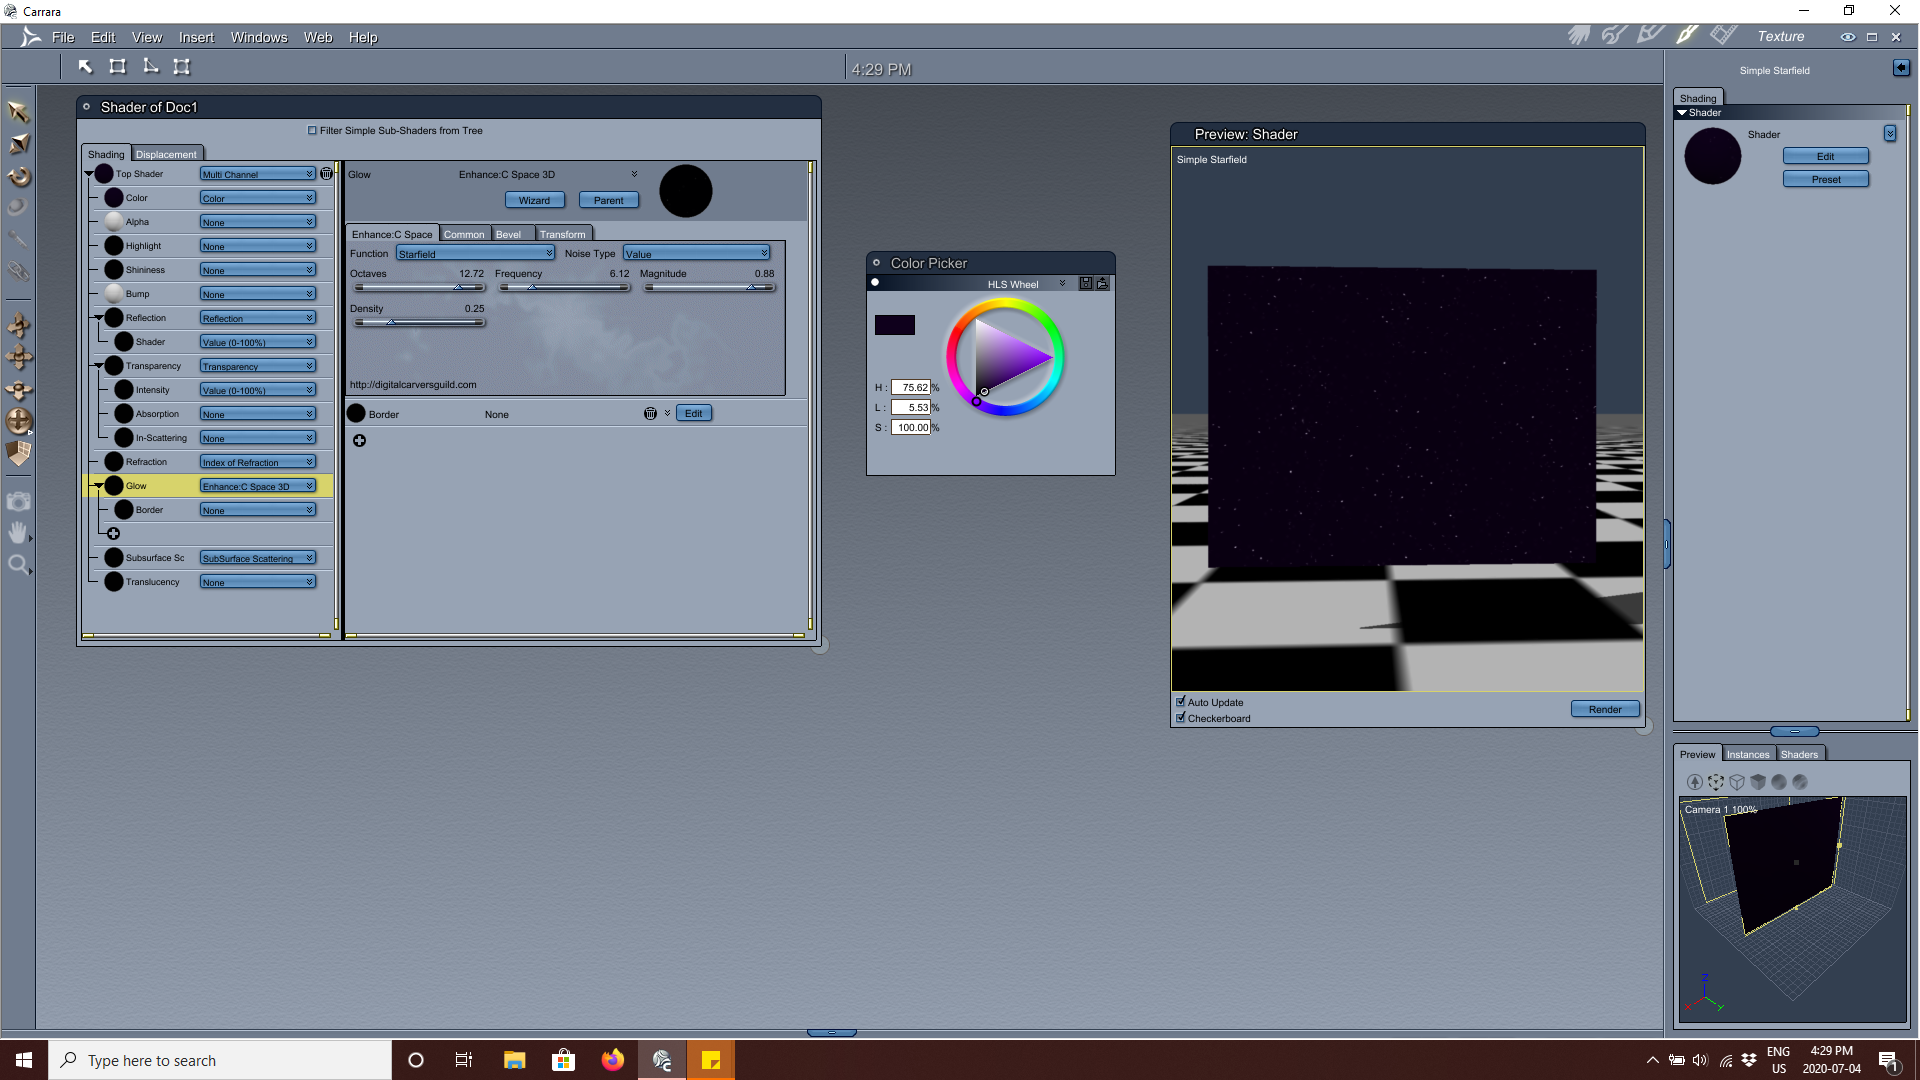The image size is (1920, 1080).
Task: Select the Rotate tool in left toolbar
Action: pyautogui.click(x=19, y=177)
